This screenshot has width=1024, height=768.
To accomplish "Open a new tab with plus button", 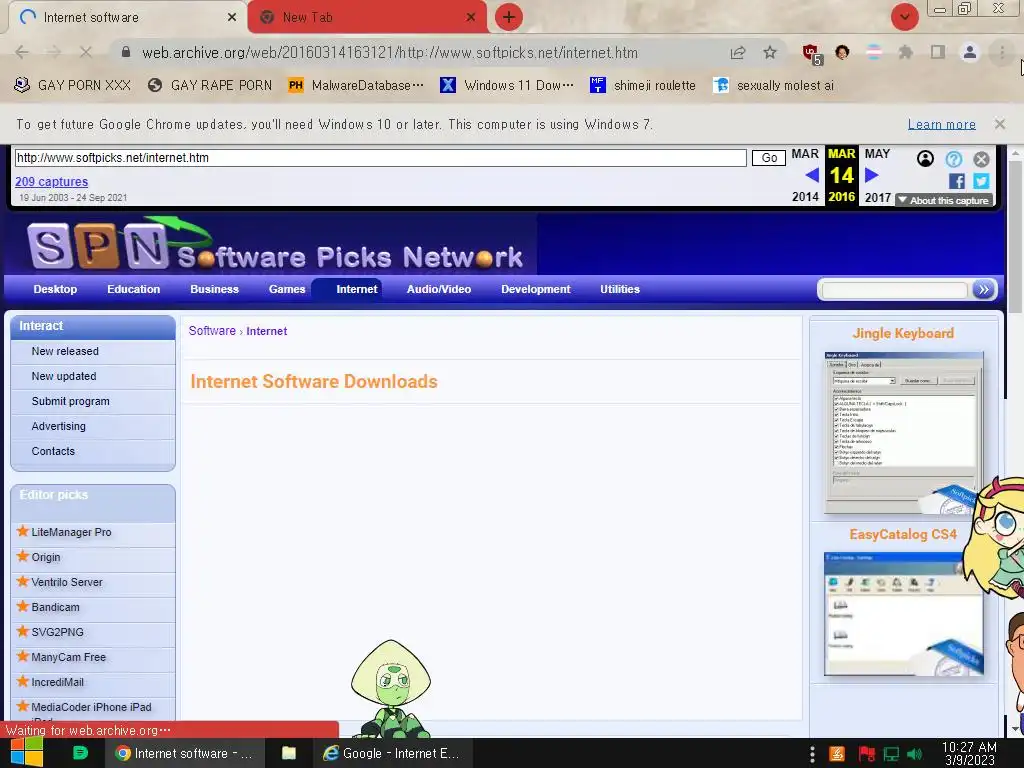I will 509,17.
